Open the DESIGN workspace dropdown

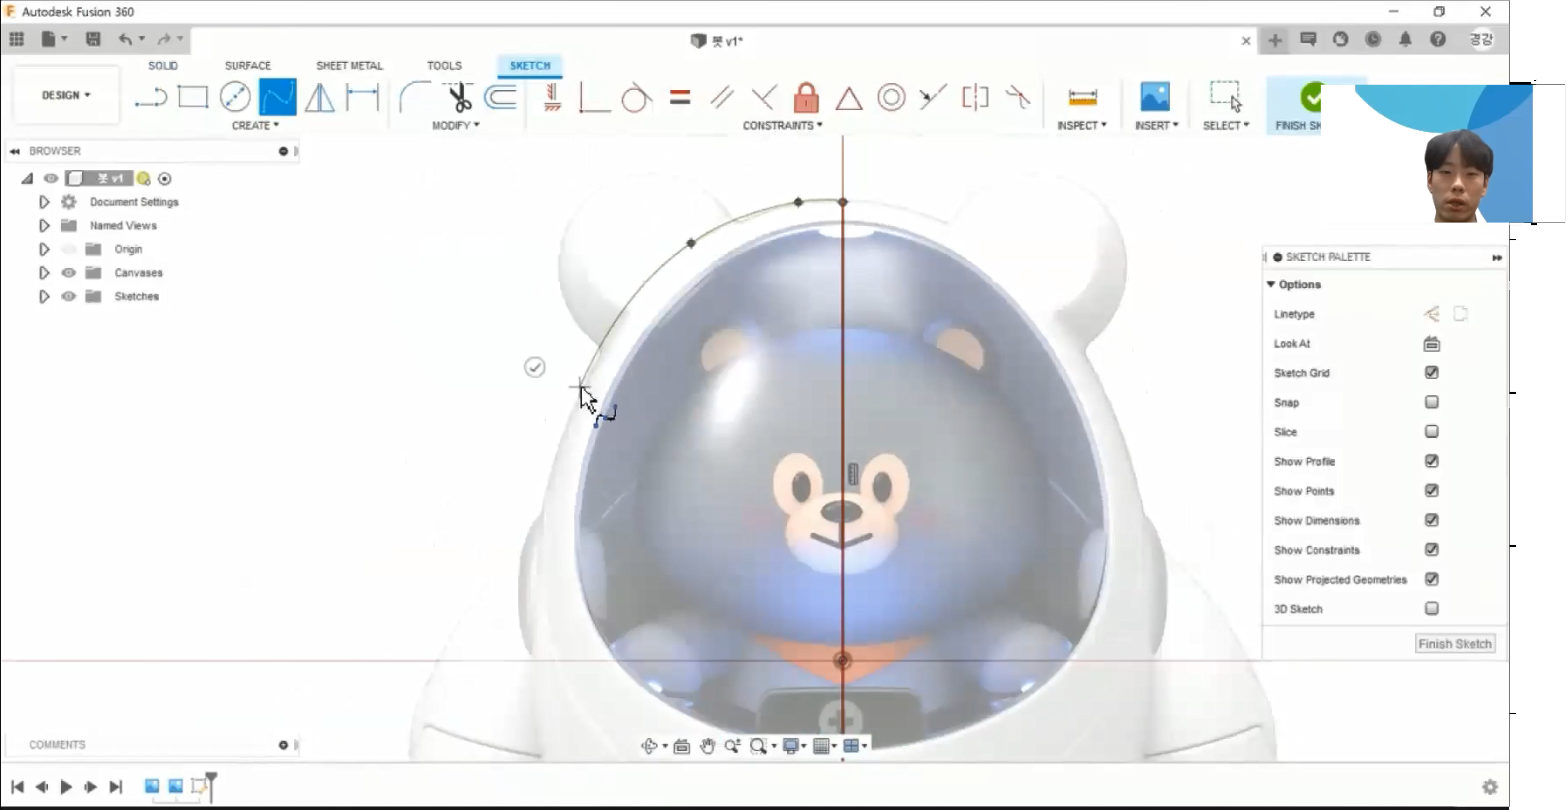(66, 95)
